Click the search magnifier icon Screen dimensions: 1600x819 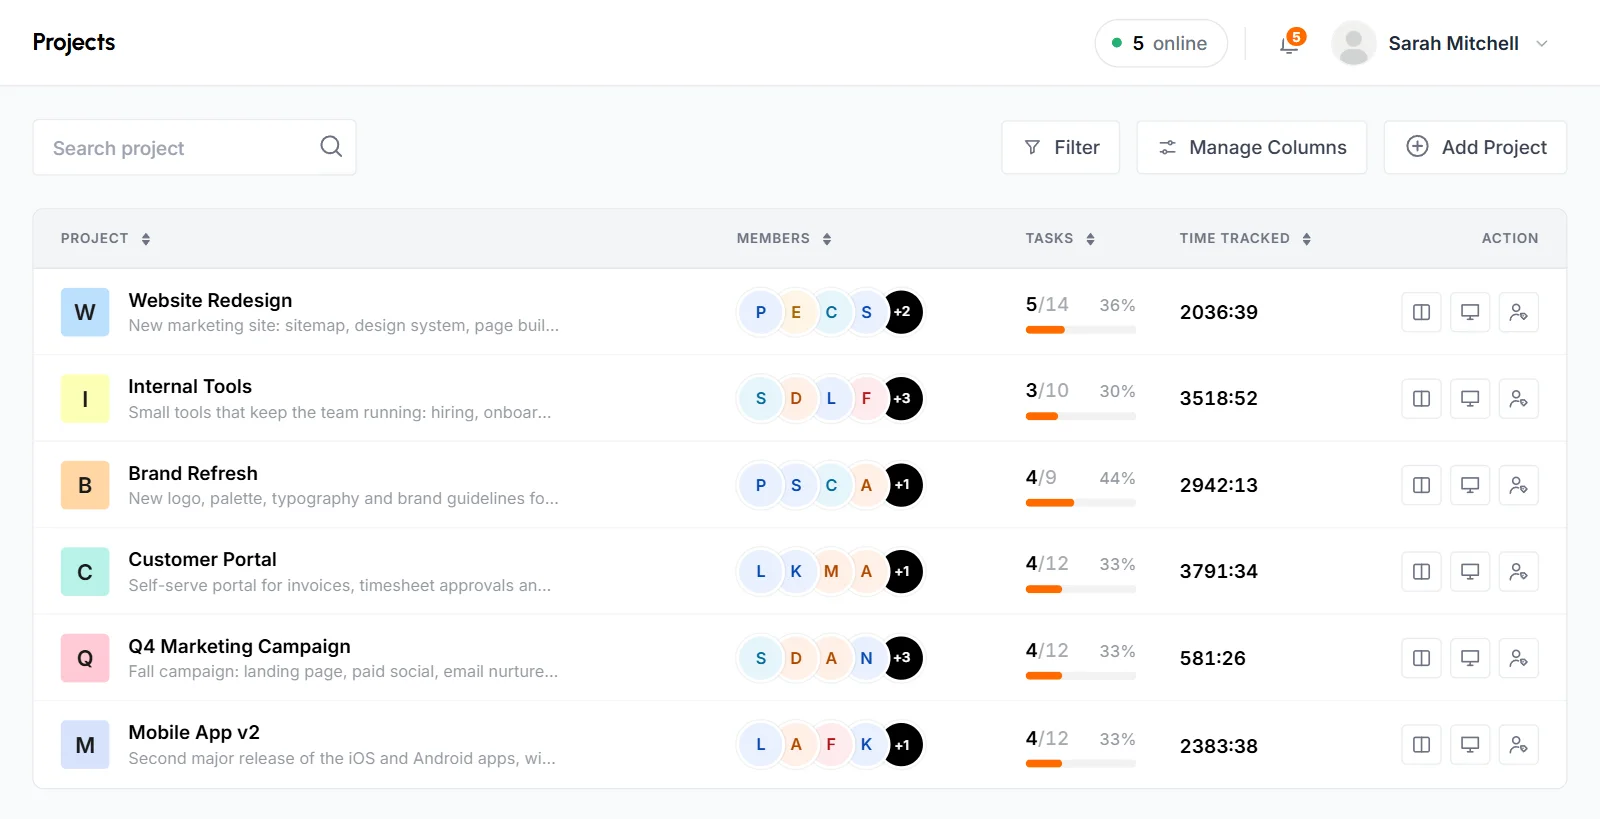tap(331, 147)
